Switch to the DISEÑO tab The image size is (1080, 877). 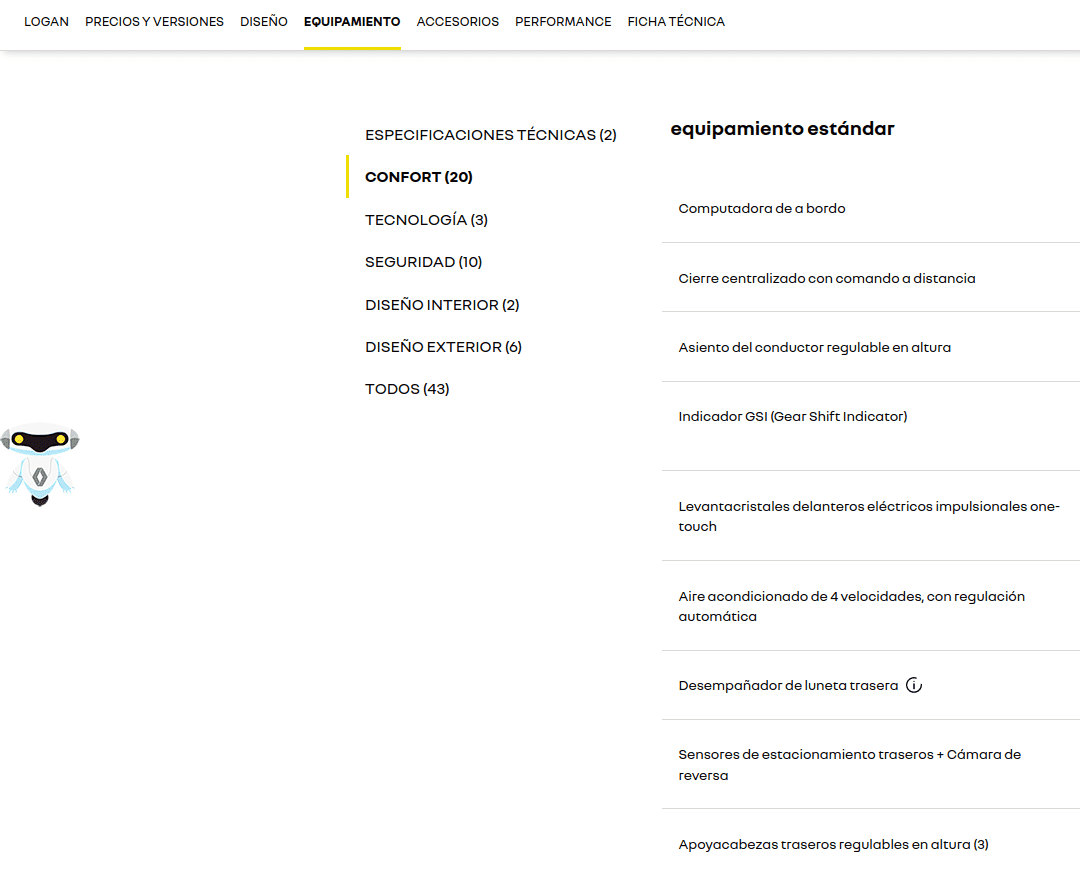tap(263, 22)
